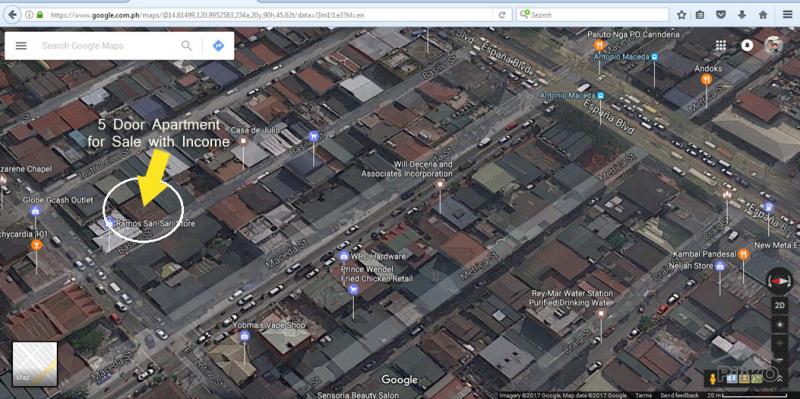Open the Terms link in footer
800x399 pixels.
[x=643, y=395]
